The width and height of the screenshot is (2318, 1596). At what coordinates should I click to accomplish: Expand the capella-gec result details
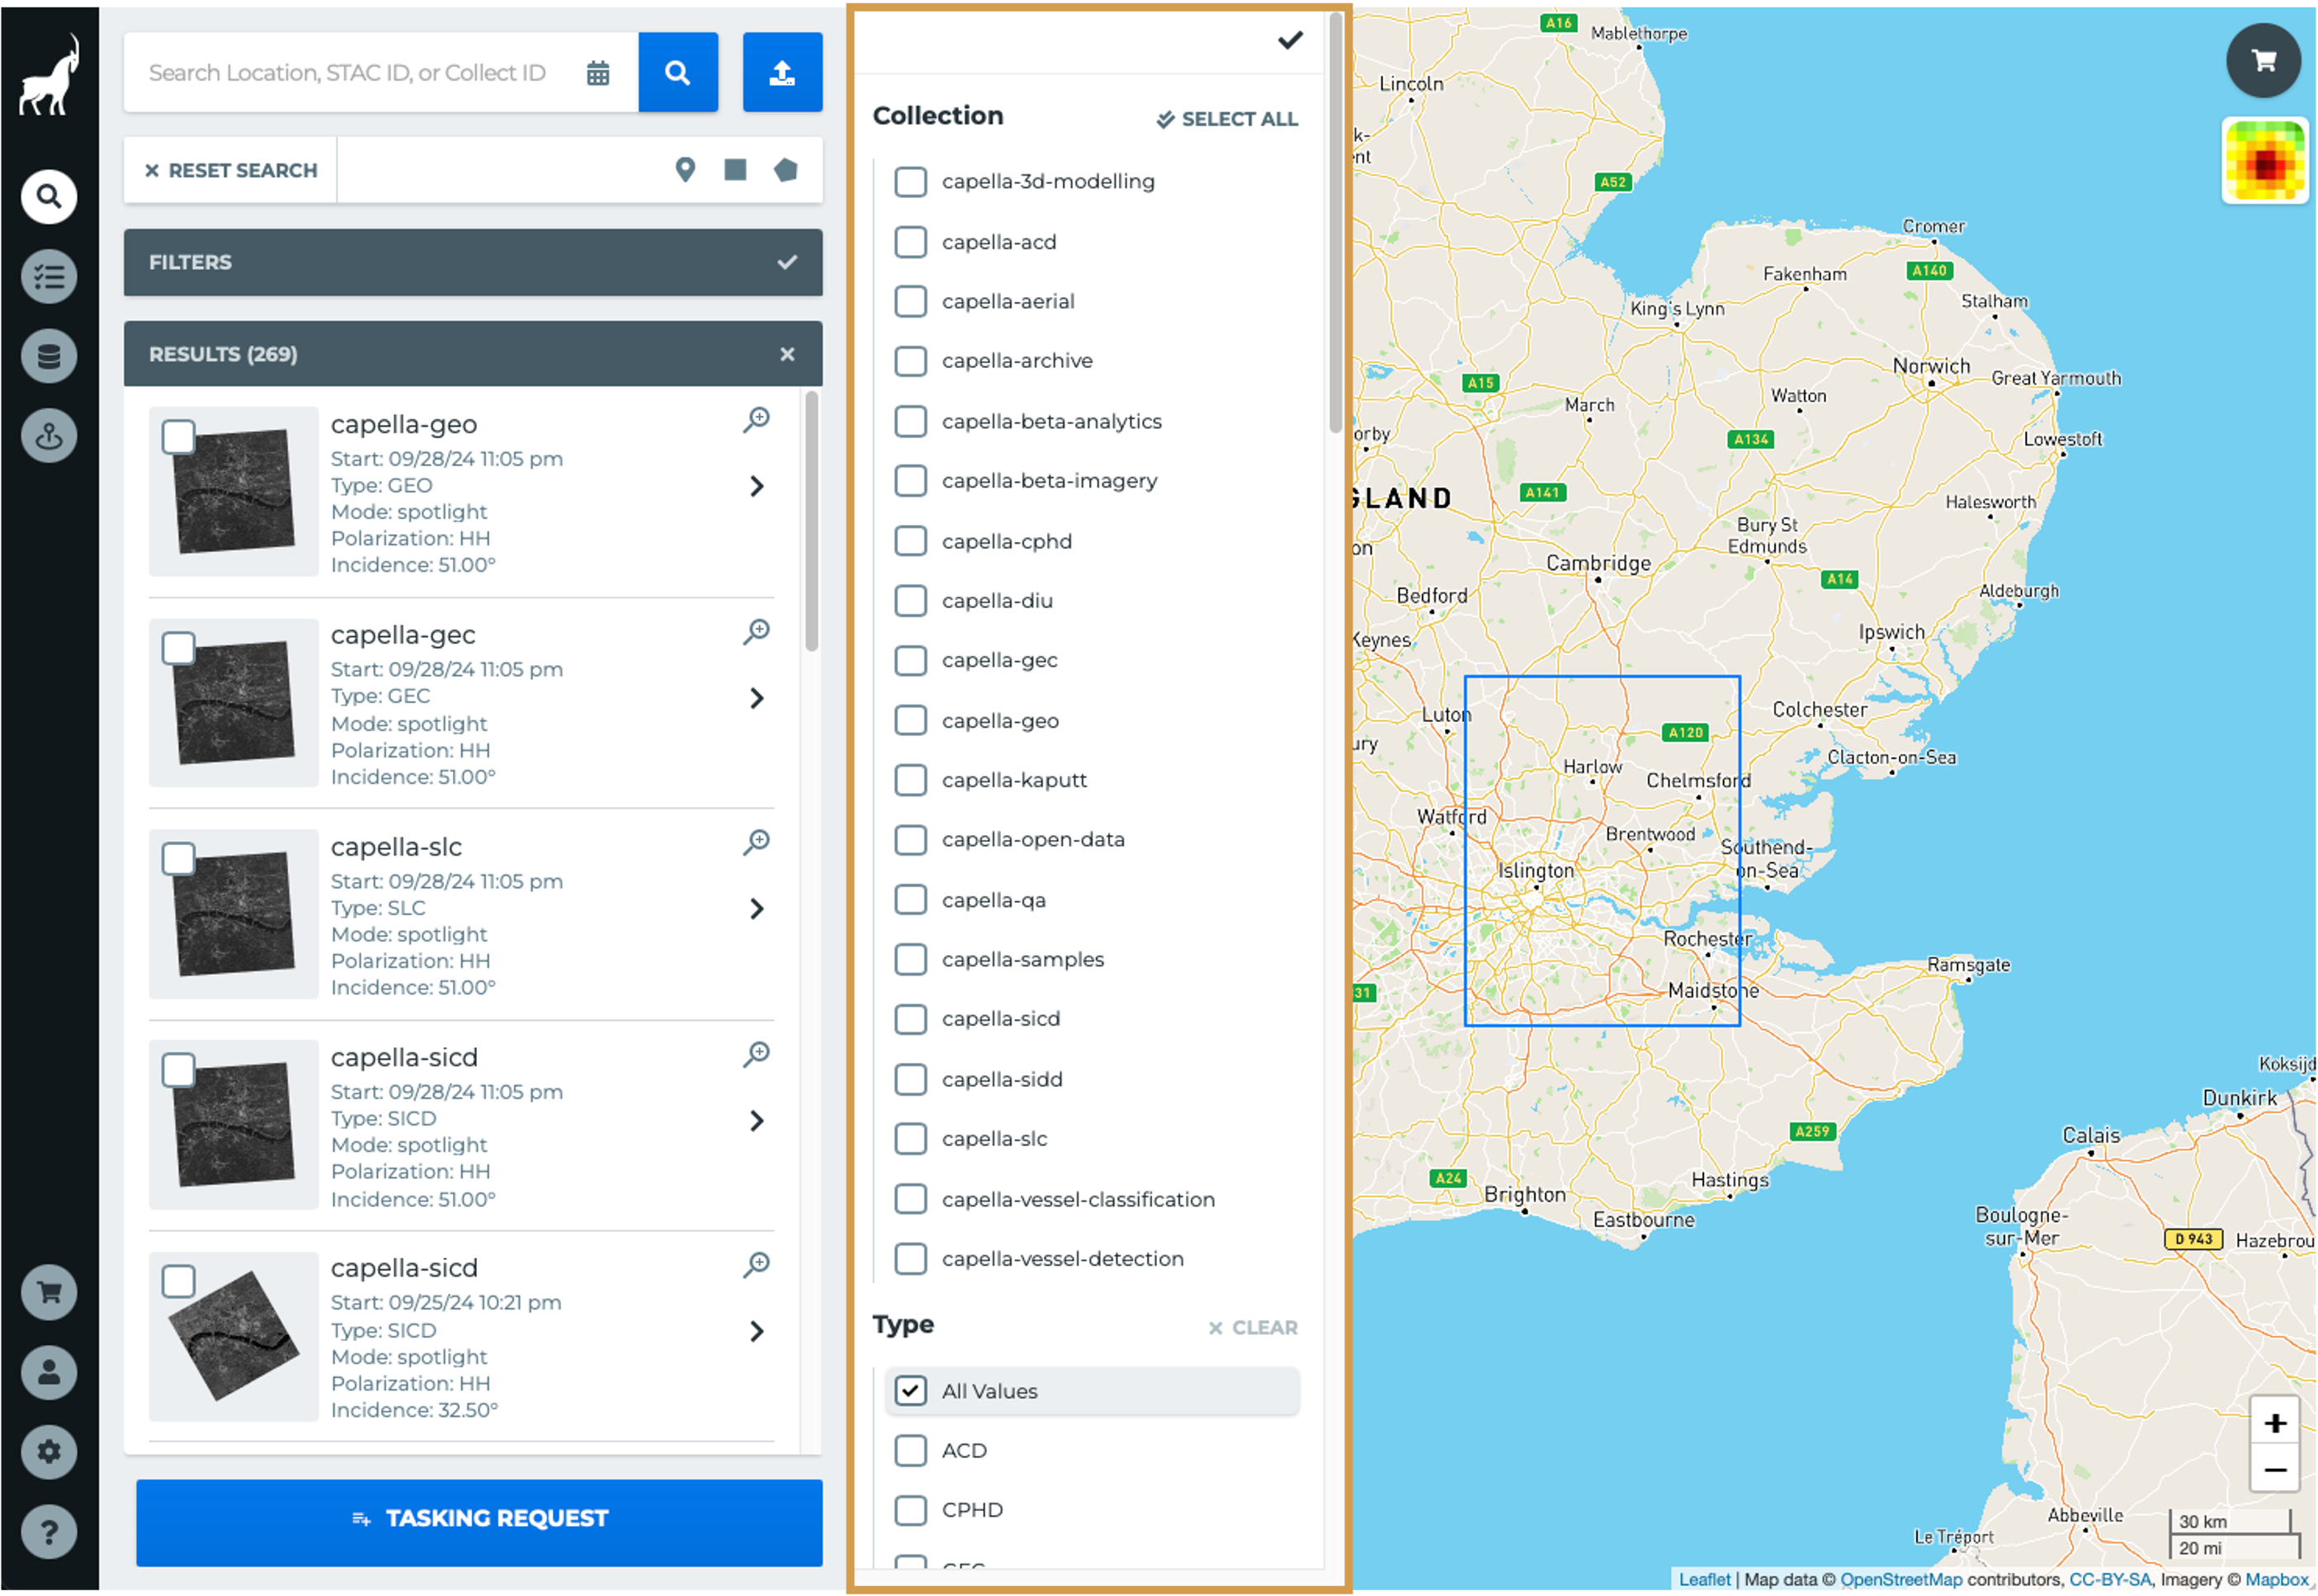pos(757,698)
